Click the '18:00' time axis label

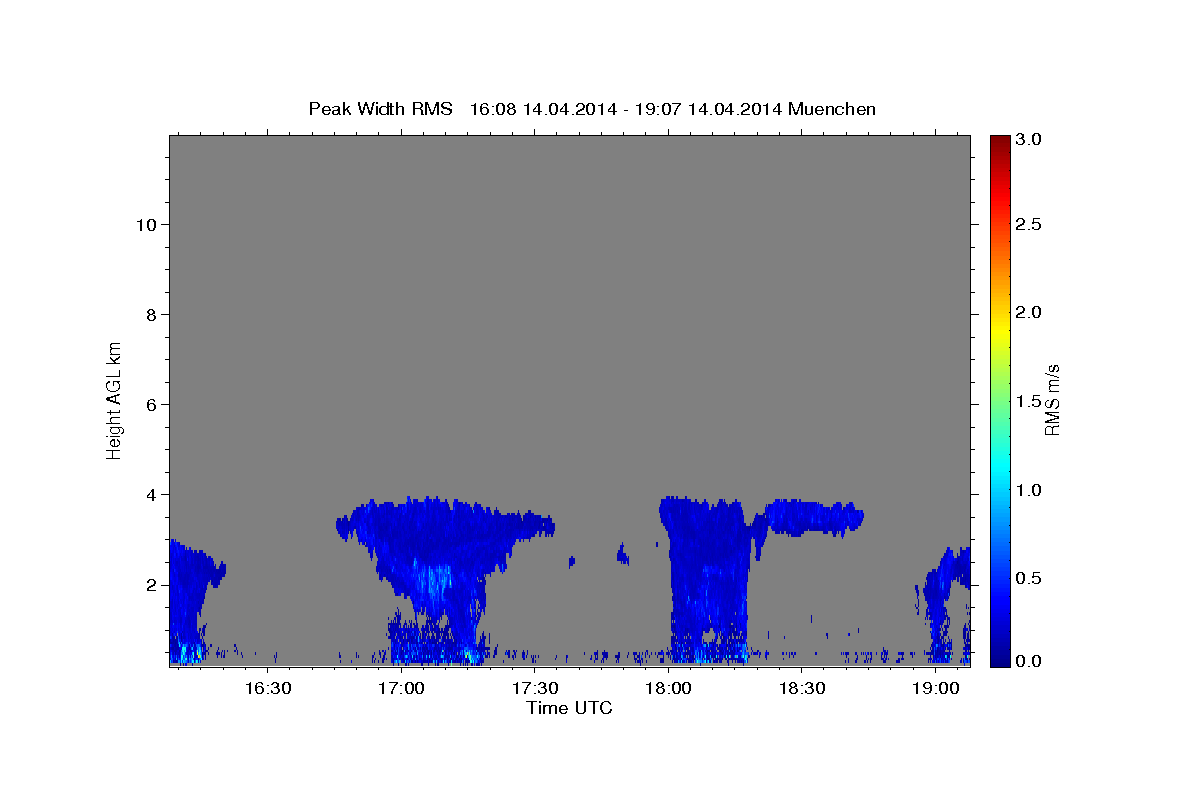click(x=668, y=688)
